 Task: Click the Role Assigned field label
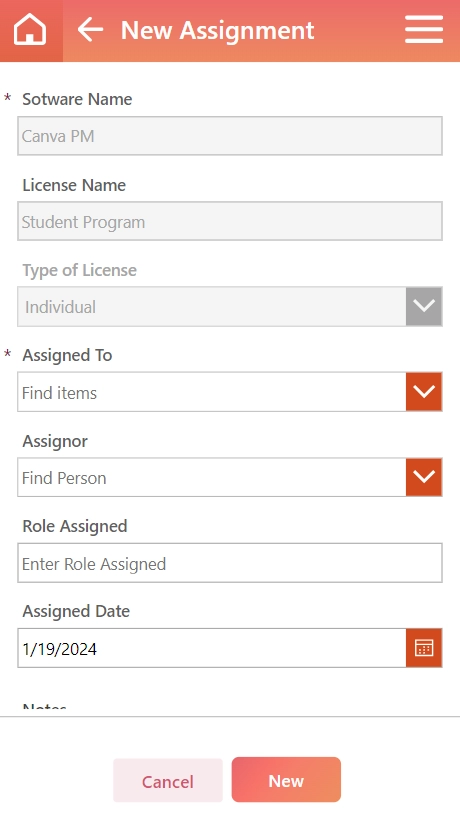(x=75, y=526)
